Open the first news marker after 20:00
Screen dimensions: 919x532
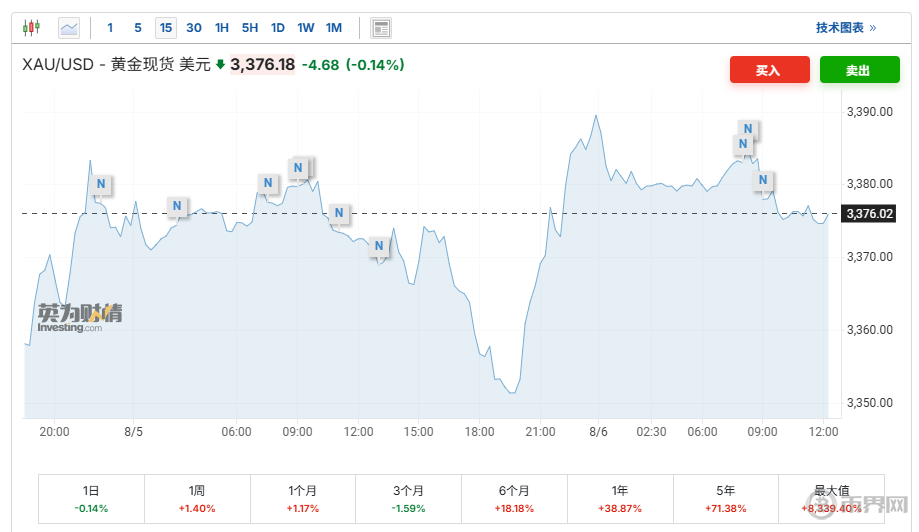[x=100, y=185]
